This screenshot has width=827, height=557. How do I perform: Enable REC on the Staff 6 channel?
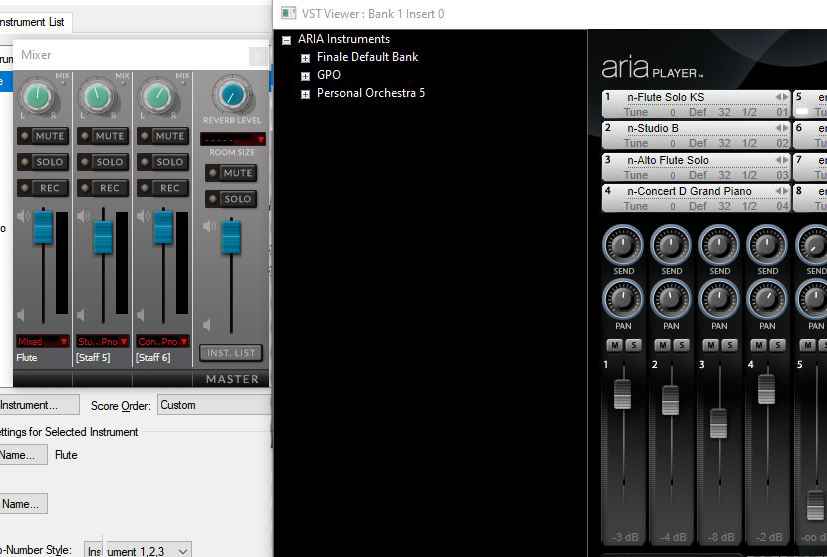163,188
